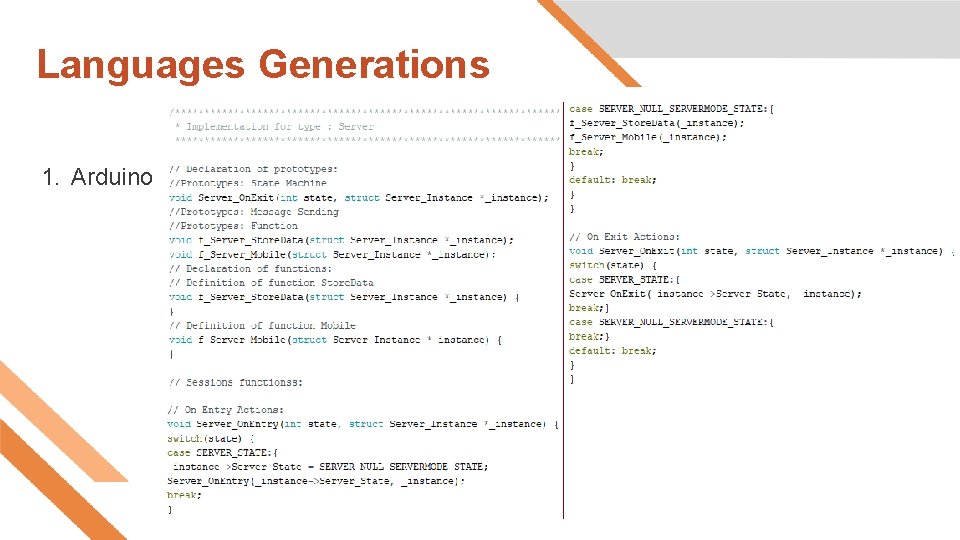This screenshot has width=960, height=540.
Task: Click the Server_State assignment line
Action: coord(330,467)
